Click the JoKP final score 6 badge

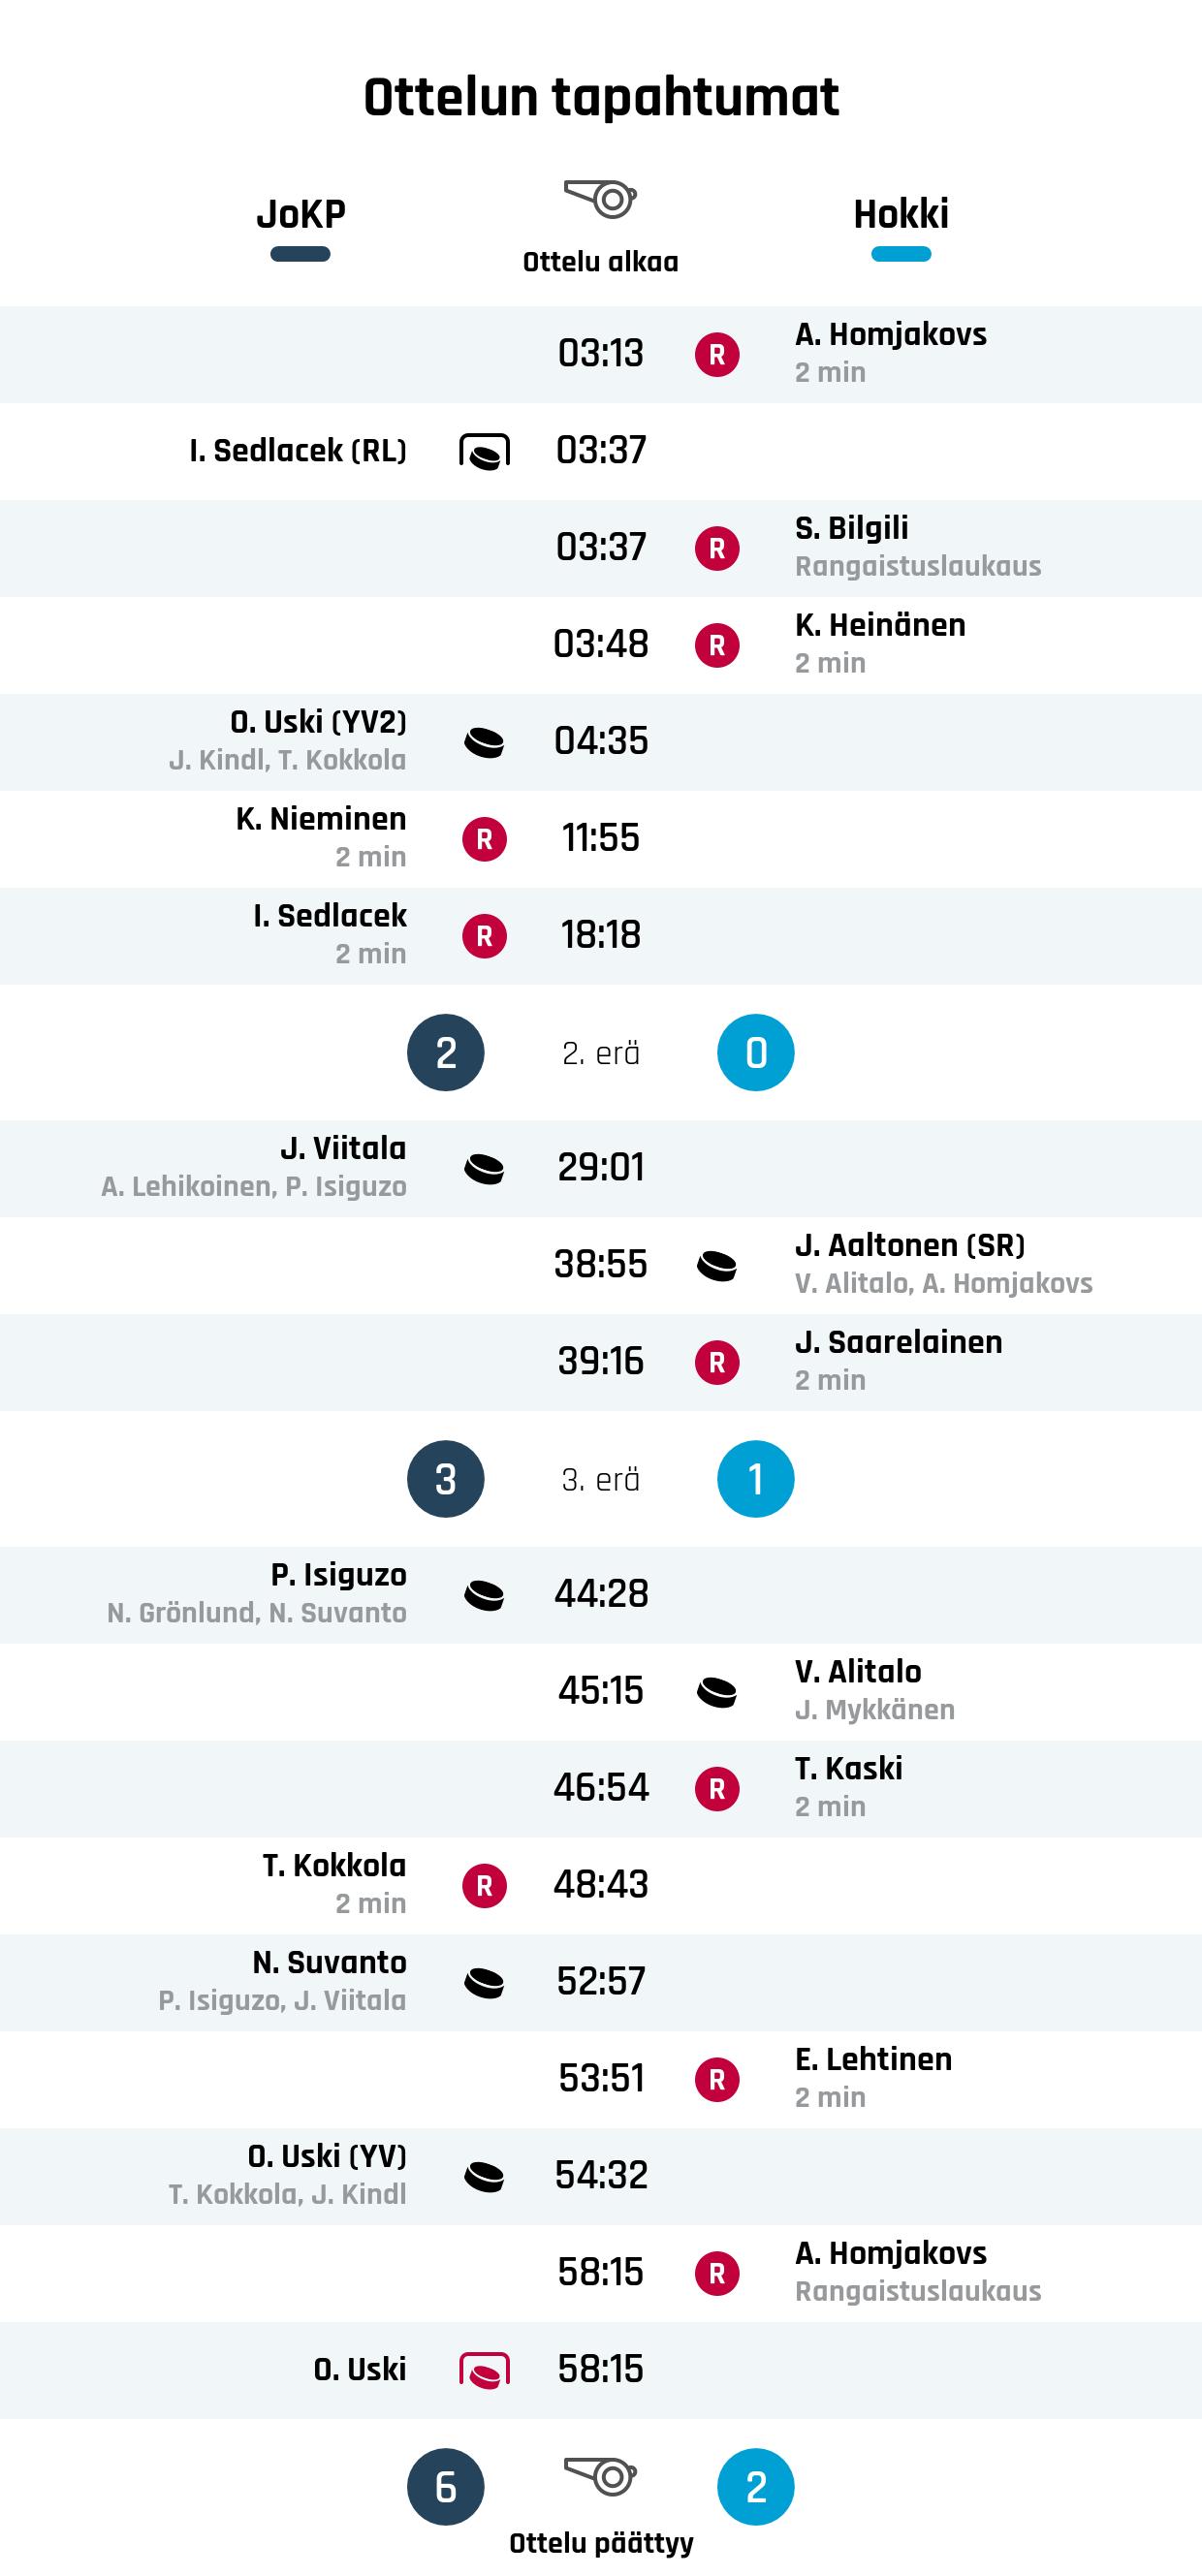tap(446, 2486)
